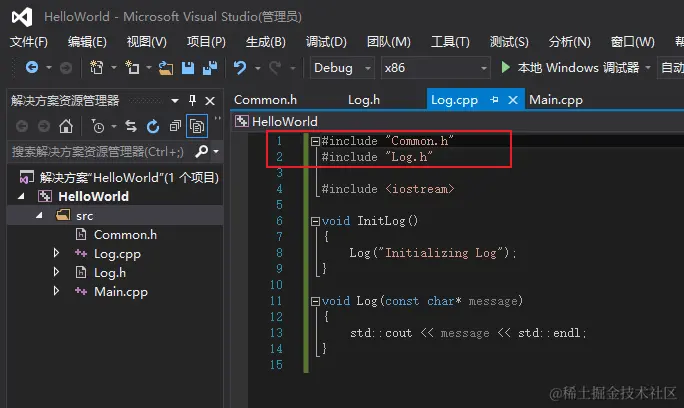Open the 窗口(W) menu
This screenshot has width=684, height=408.
[x=633, y=42]
